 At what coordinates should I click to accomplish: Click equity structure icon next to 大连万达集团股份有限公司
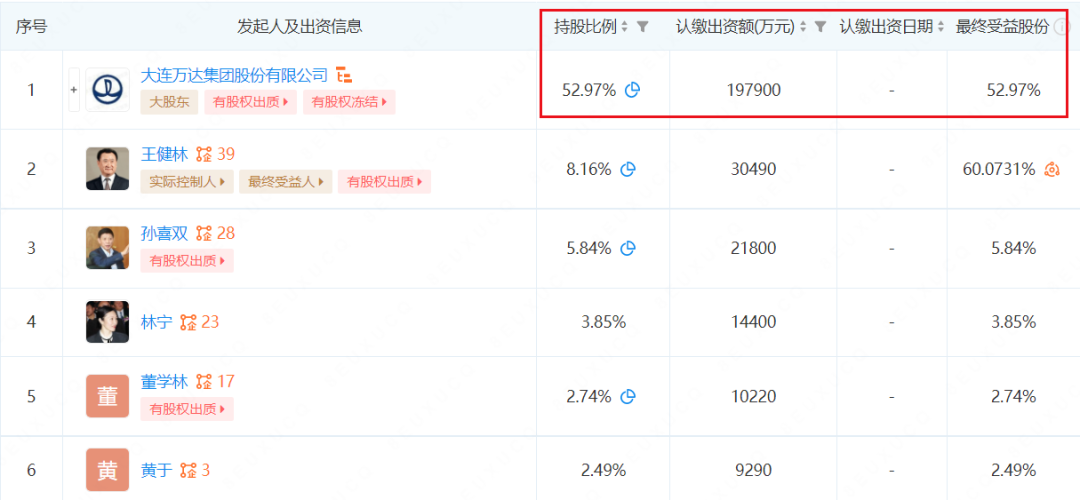click(x=344, y=74)
